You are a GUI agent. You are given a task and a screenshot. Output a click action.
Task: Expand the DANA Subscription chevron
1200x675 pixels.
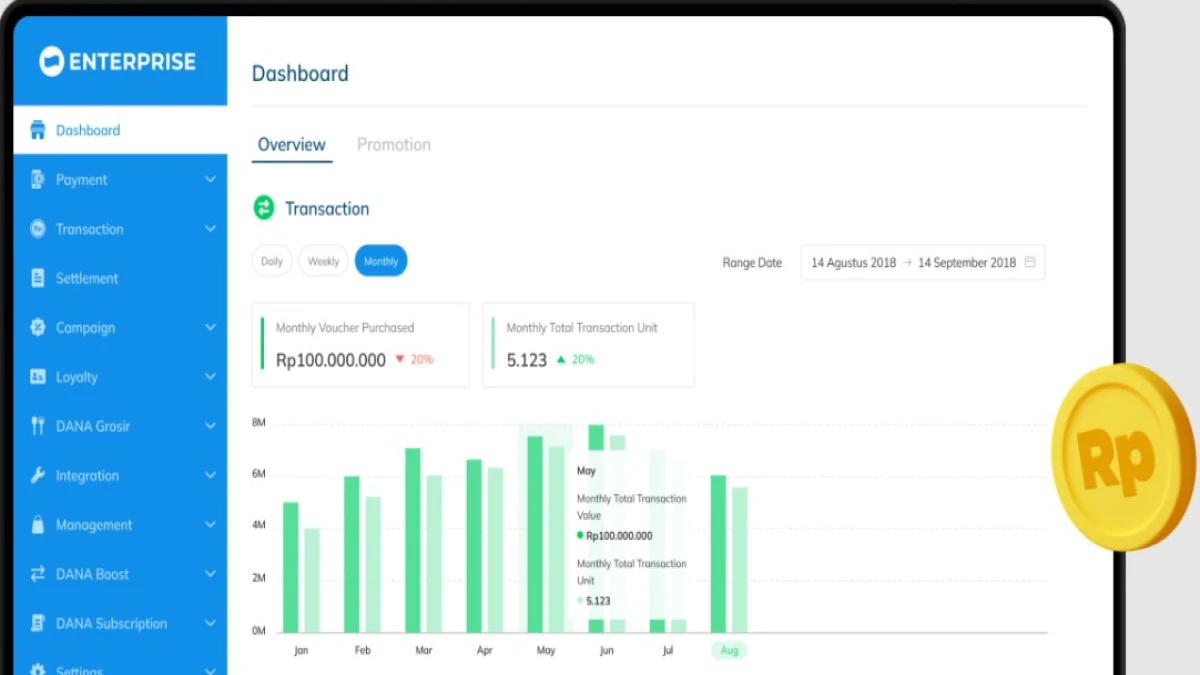[x=210, y=623]
